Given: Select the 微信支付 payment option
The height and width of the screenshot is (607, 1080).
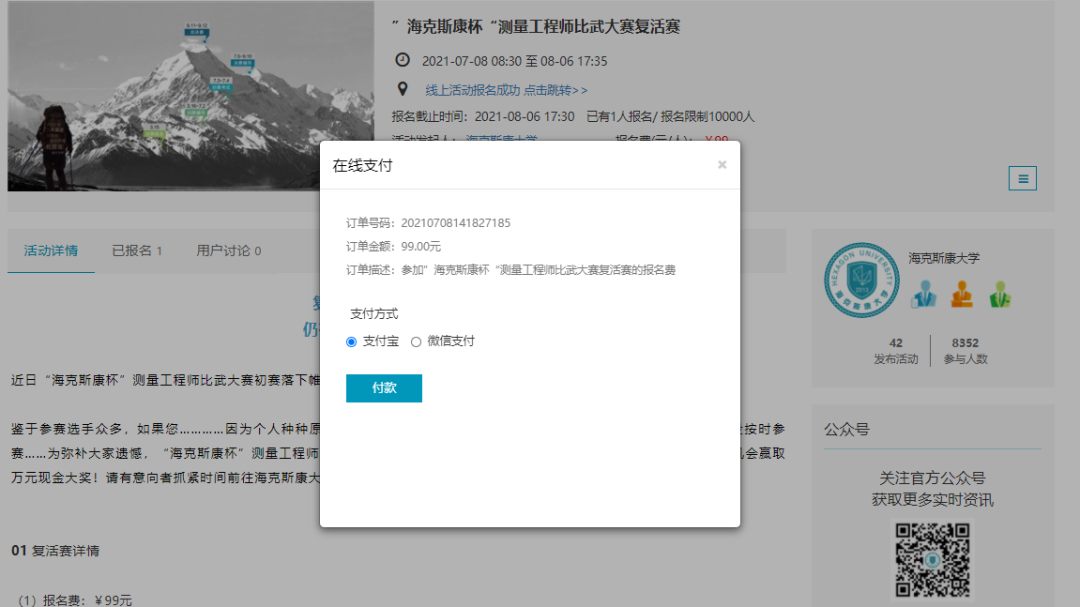Looking at the screenshot, I should point(415,340).
